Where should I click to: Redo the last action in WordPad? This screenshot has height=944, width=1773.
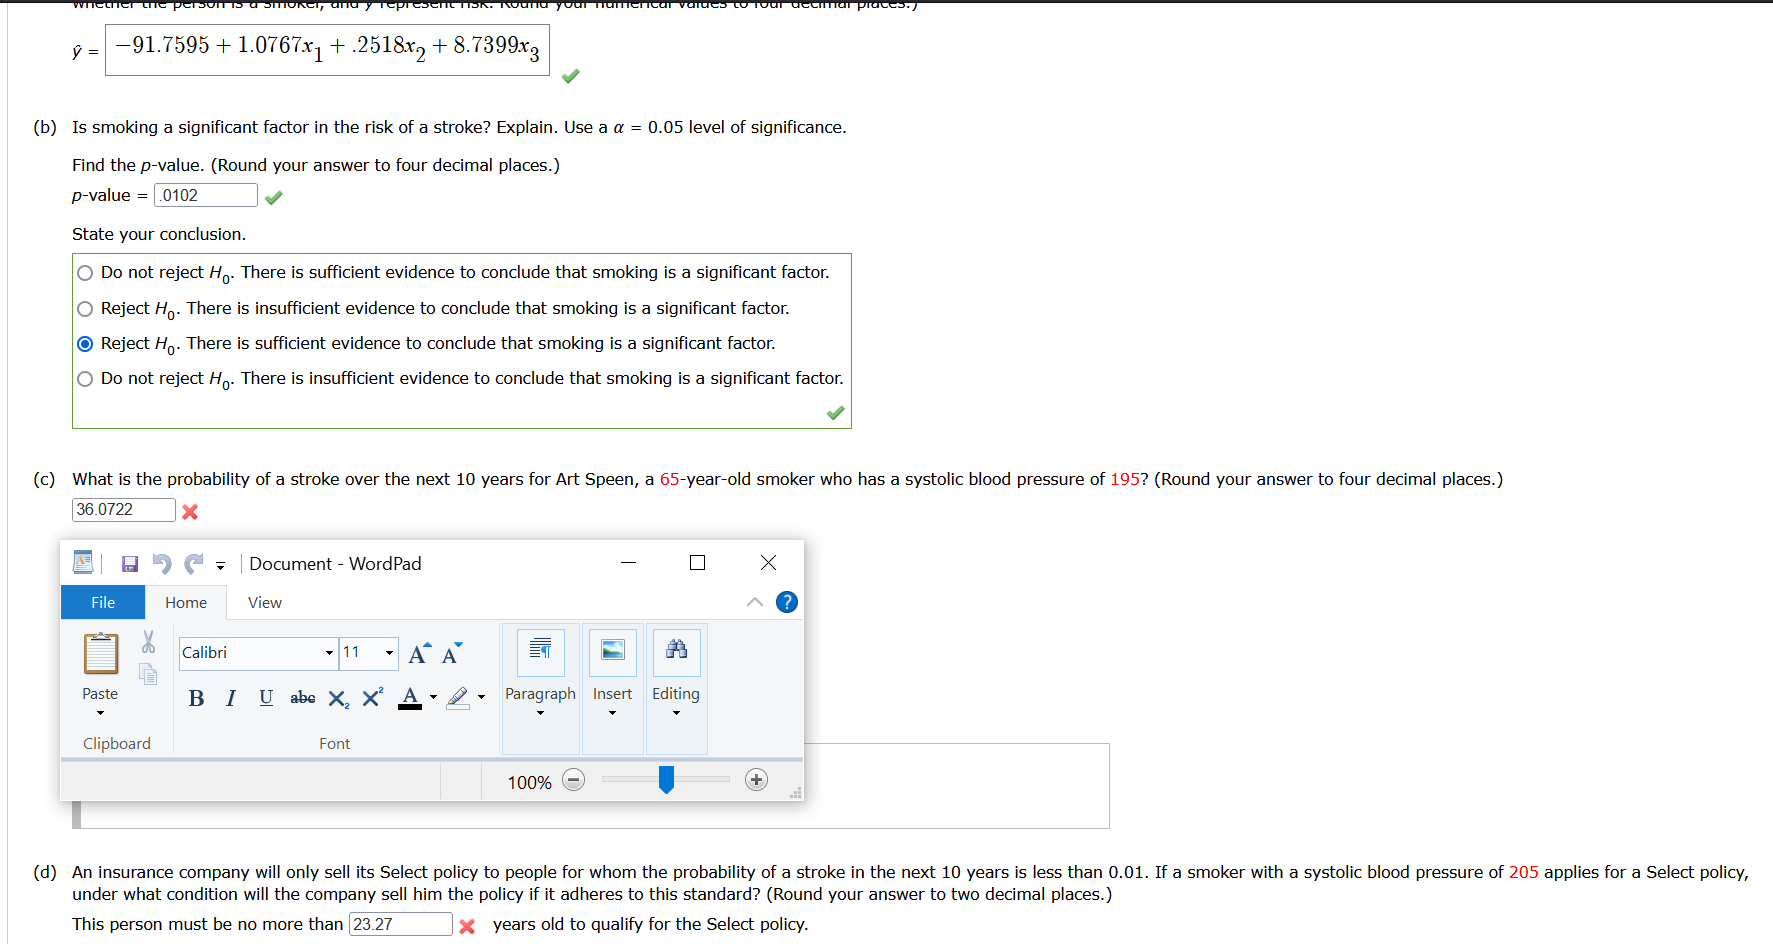click(194, 564)
